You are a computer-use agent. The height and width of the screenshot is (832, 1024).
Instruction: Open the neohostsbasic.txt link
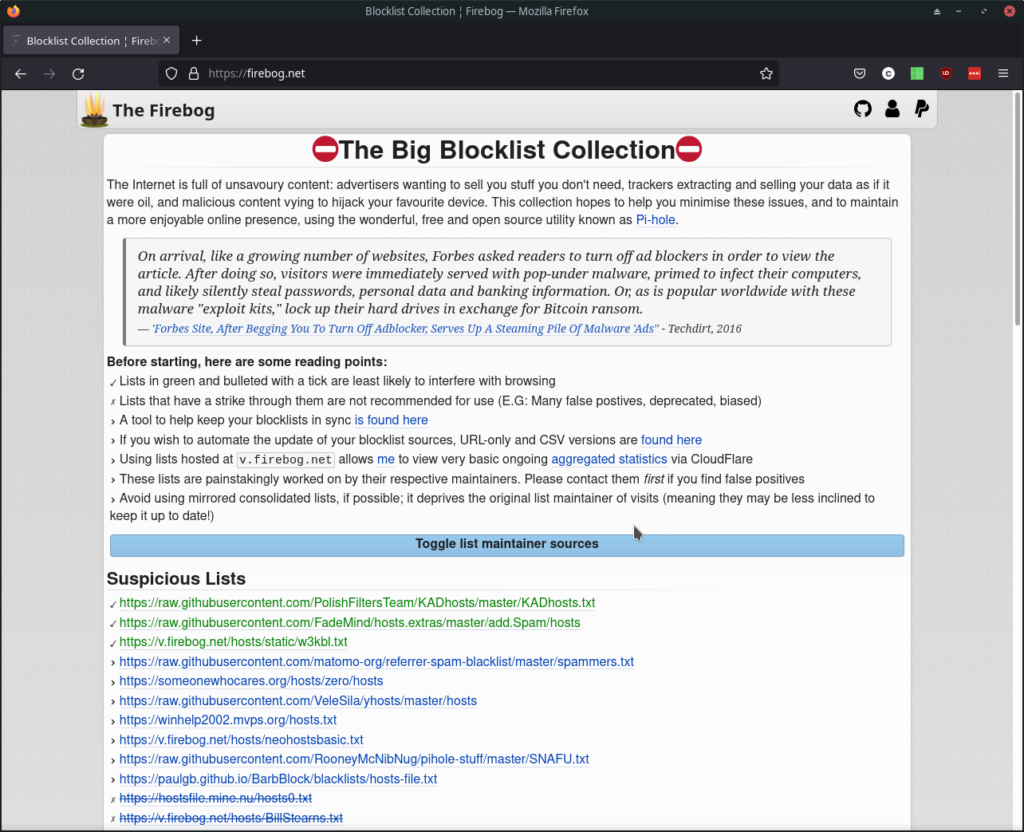241,740
